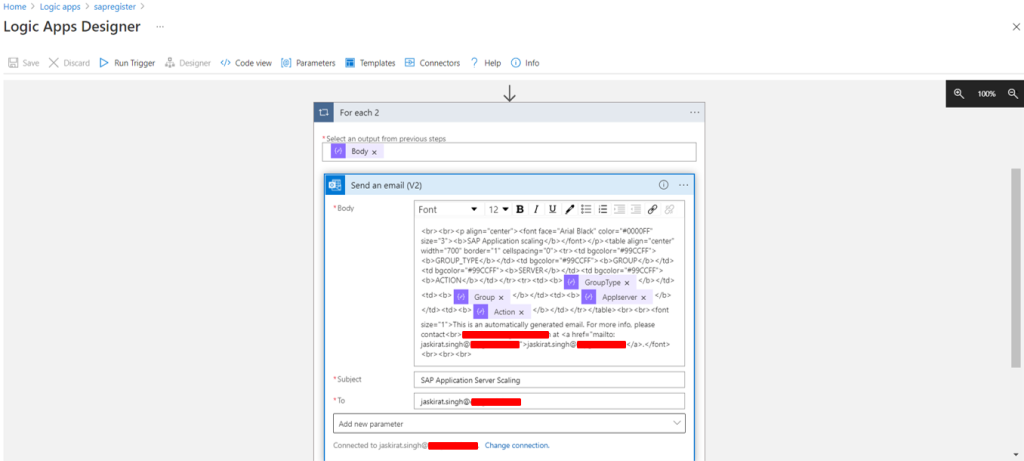Open For each 2 ellipsis menu

694,112
